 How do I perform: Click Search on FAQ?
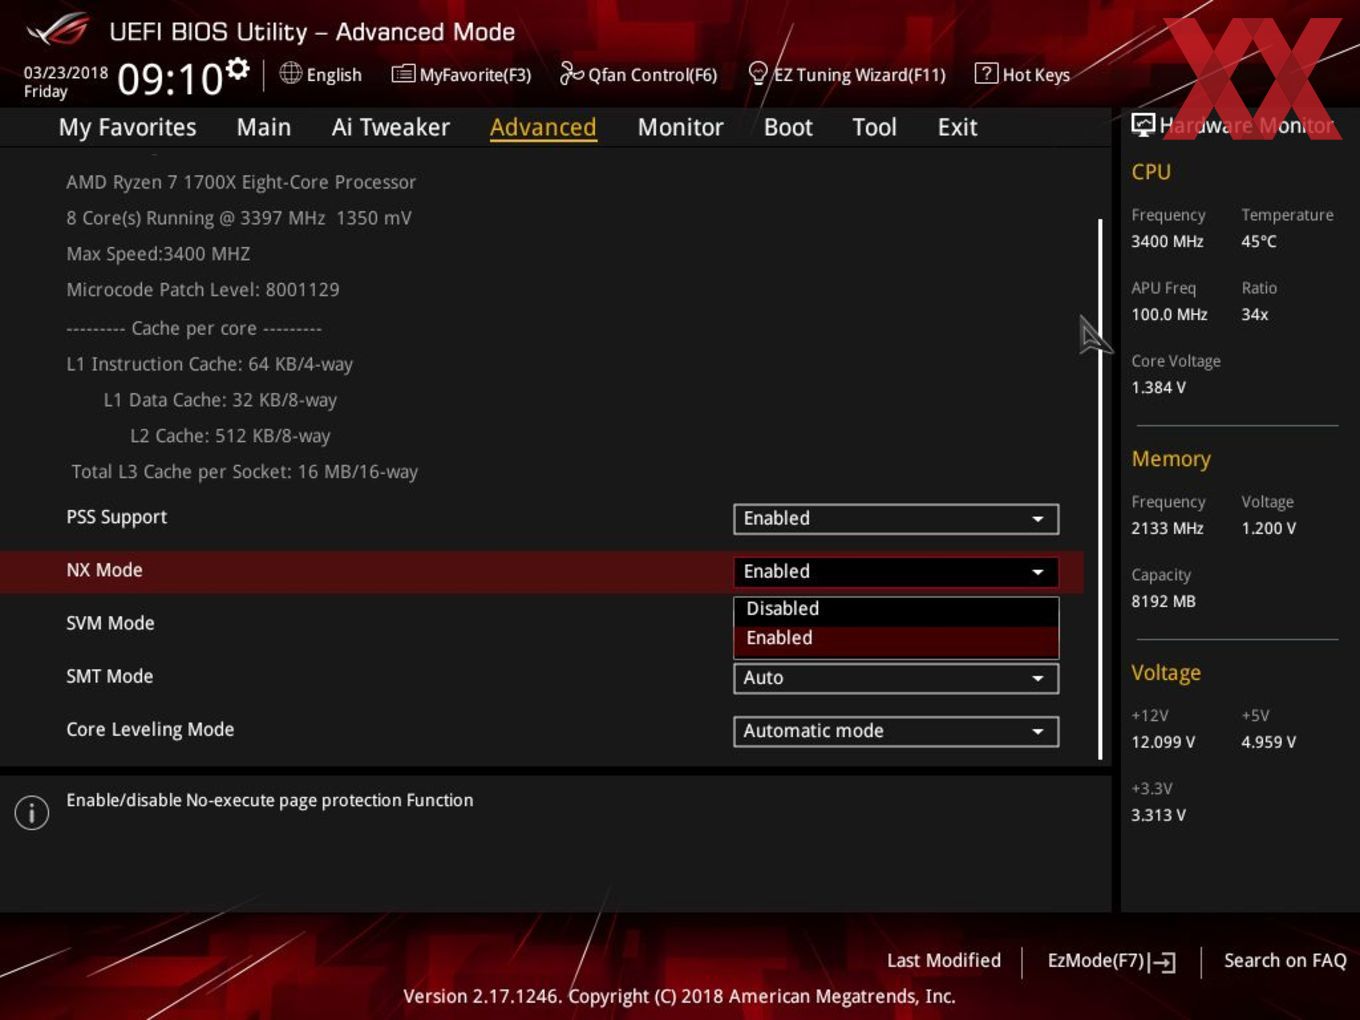[x=1285, y=960]
